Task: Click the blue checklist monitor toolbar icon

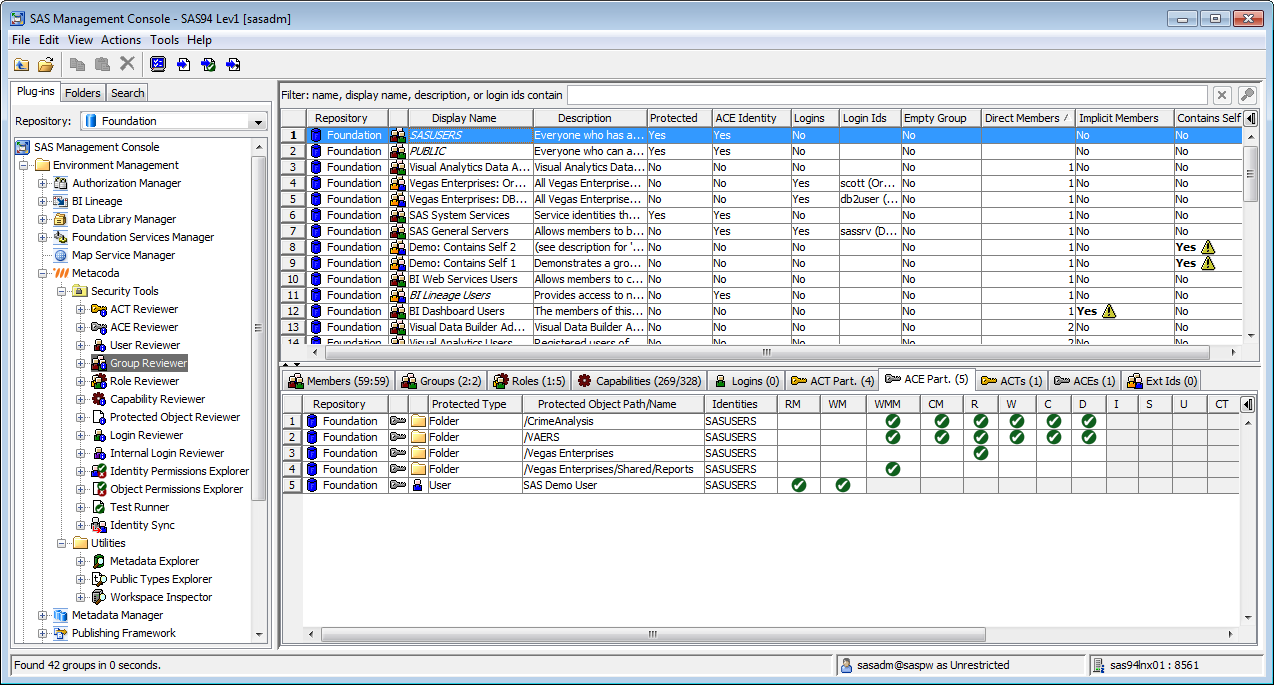Action: [x=158, y=64]
